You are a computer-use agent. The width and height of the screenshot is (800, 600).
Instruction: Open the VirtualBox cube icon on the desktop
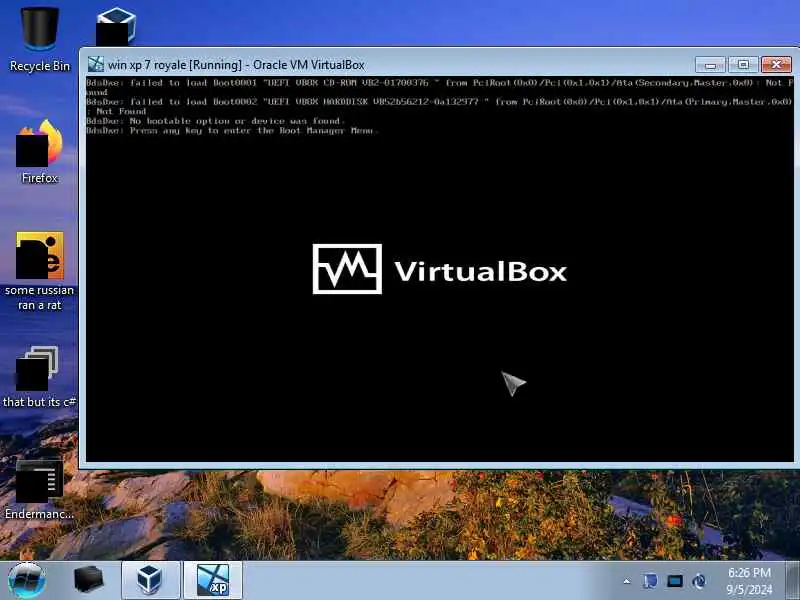116,26
